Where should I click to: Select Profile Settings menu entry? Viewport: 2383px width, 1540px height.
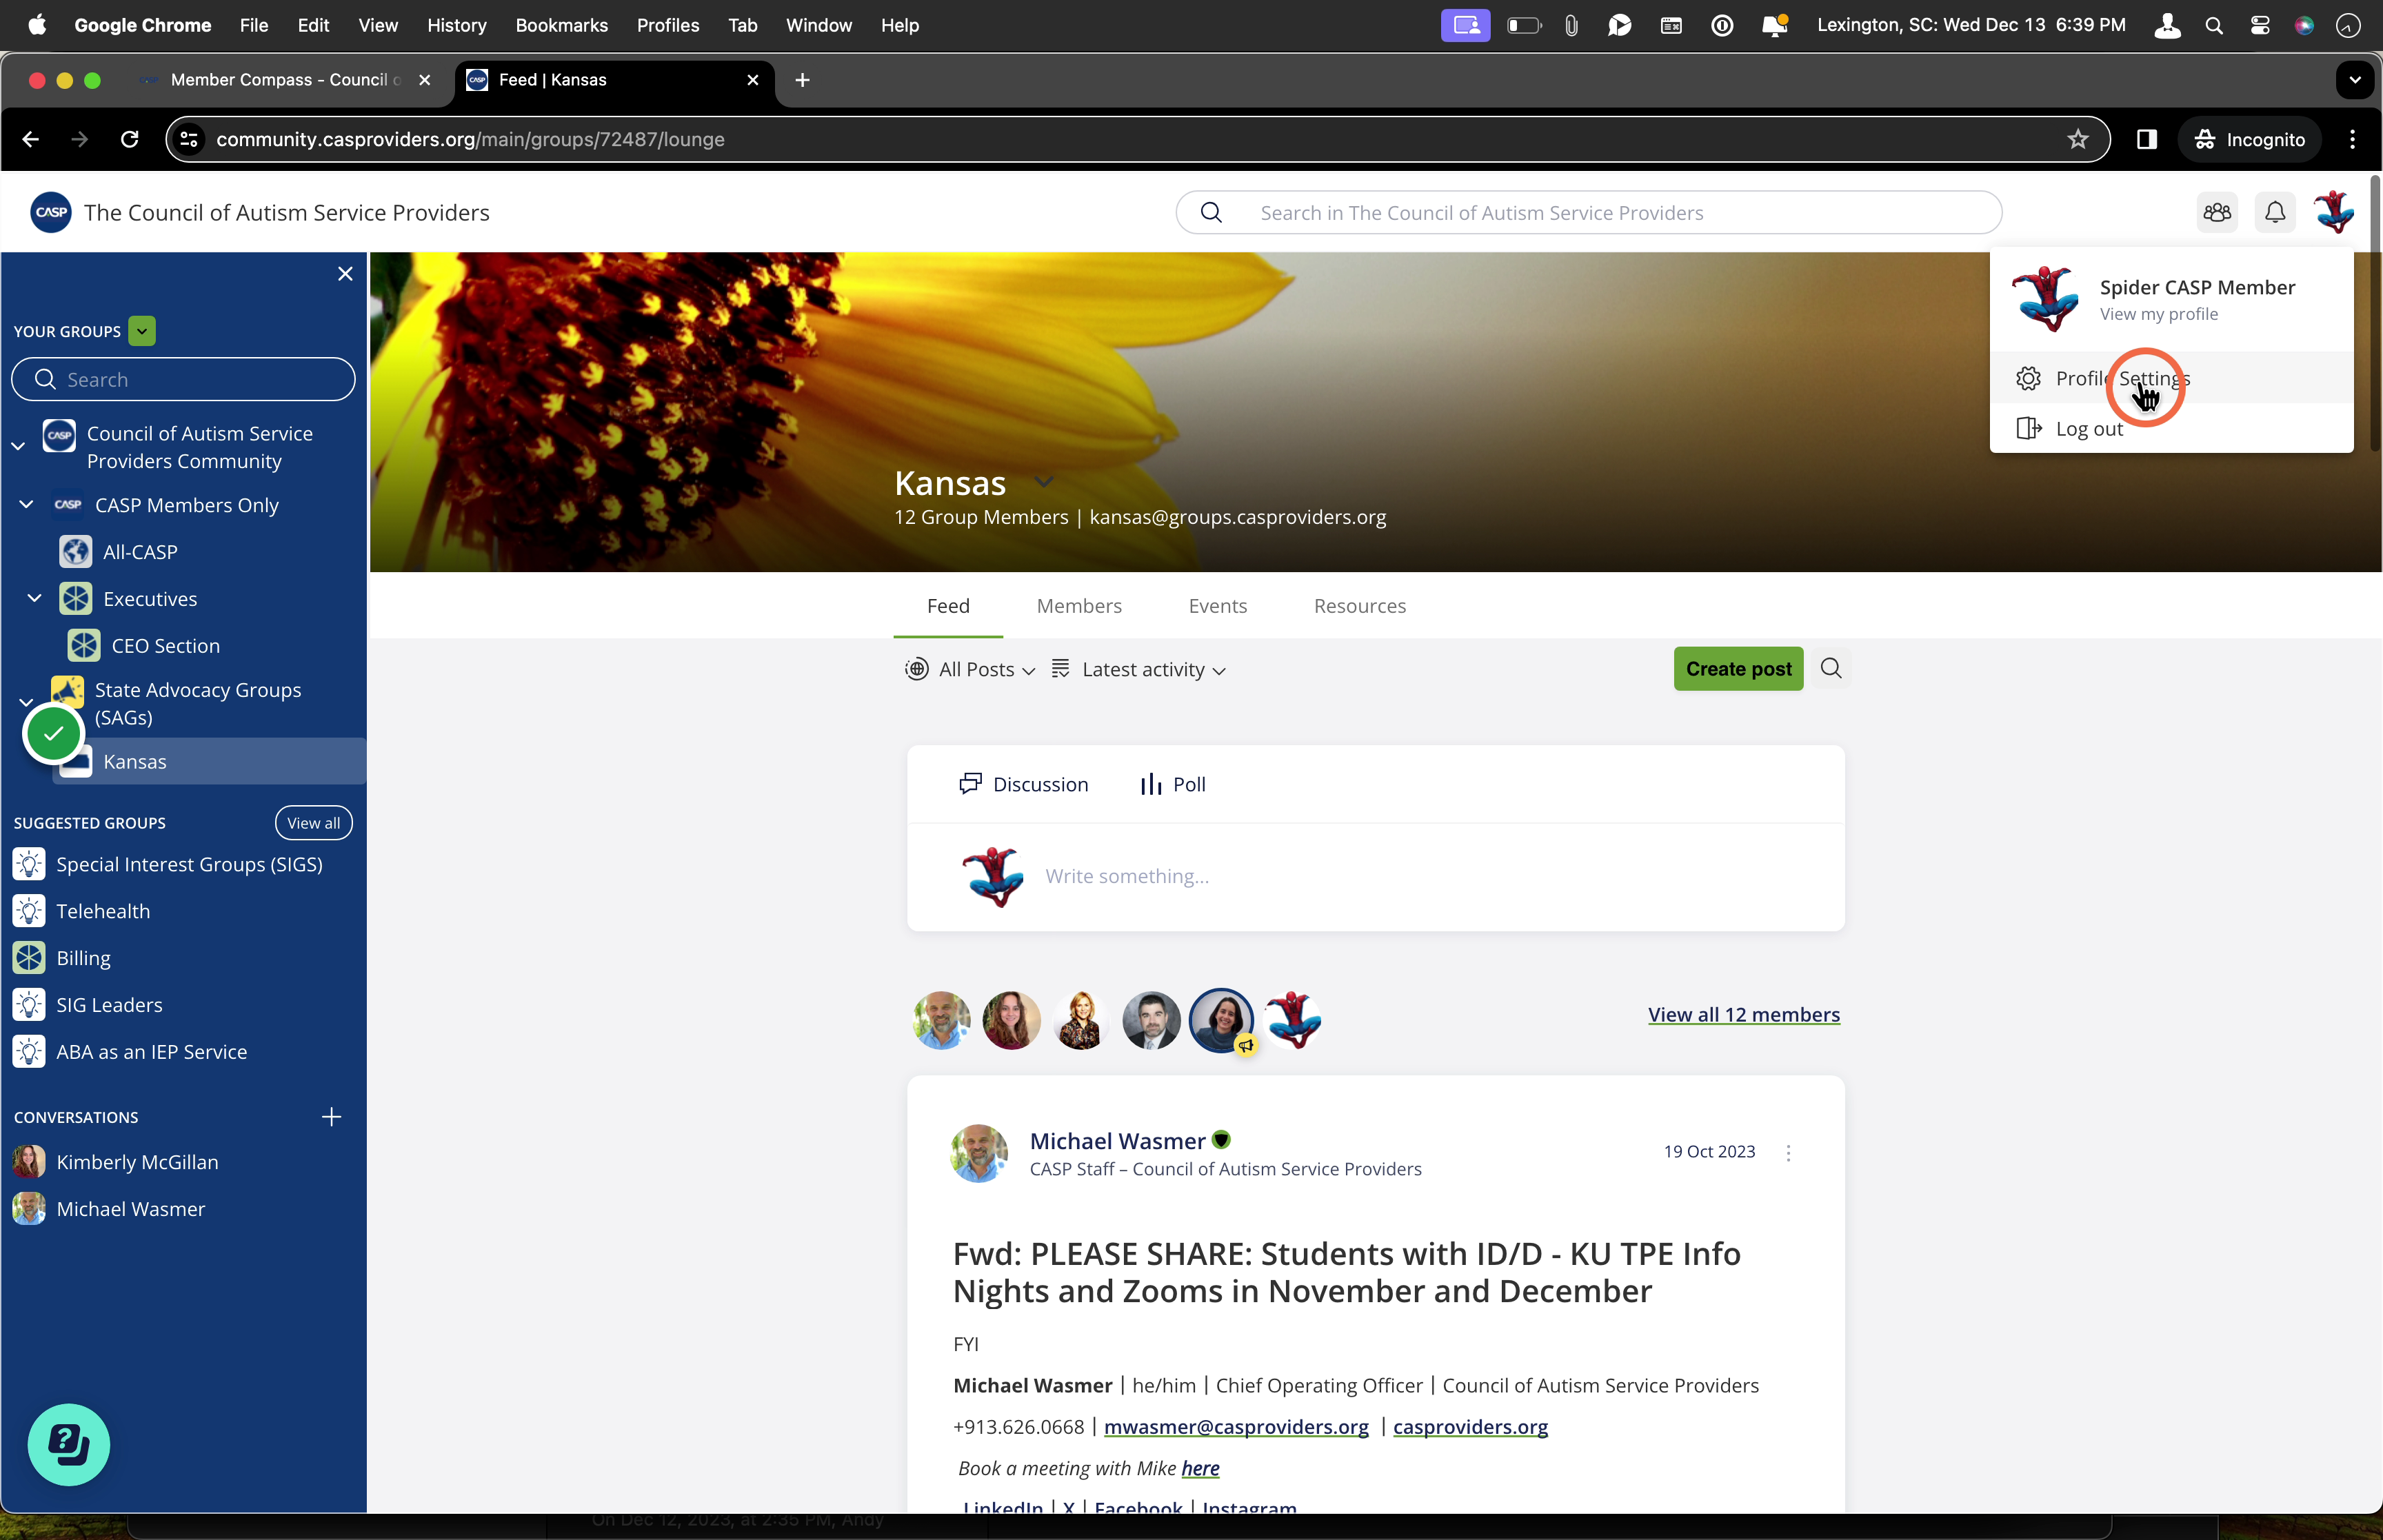[2171, 378]
